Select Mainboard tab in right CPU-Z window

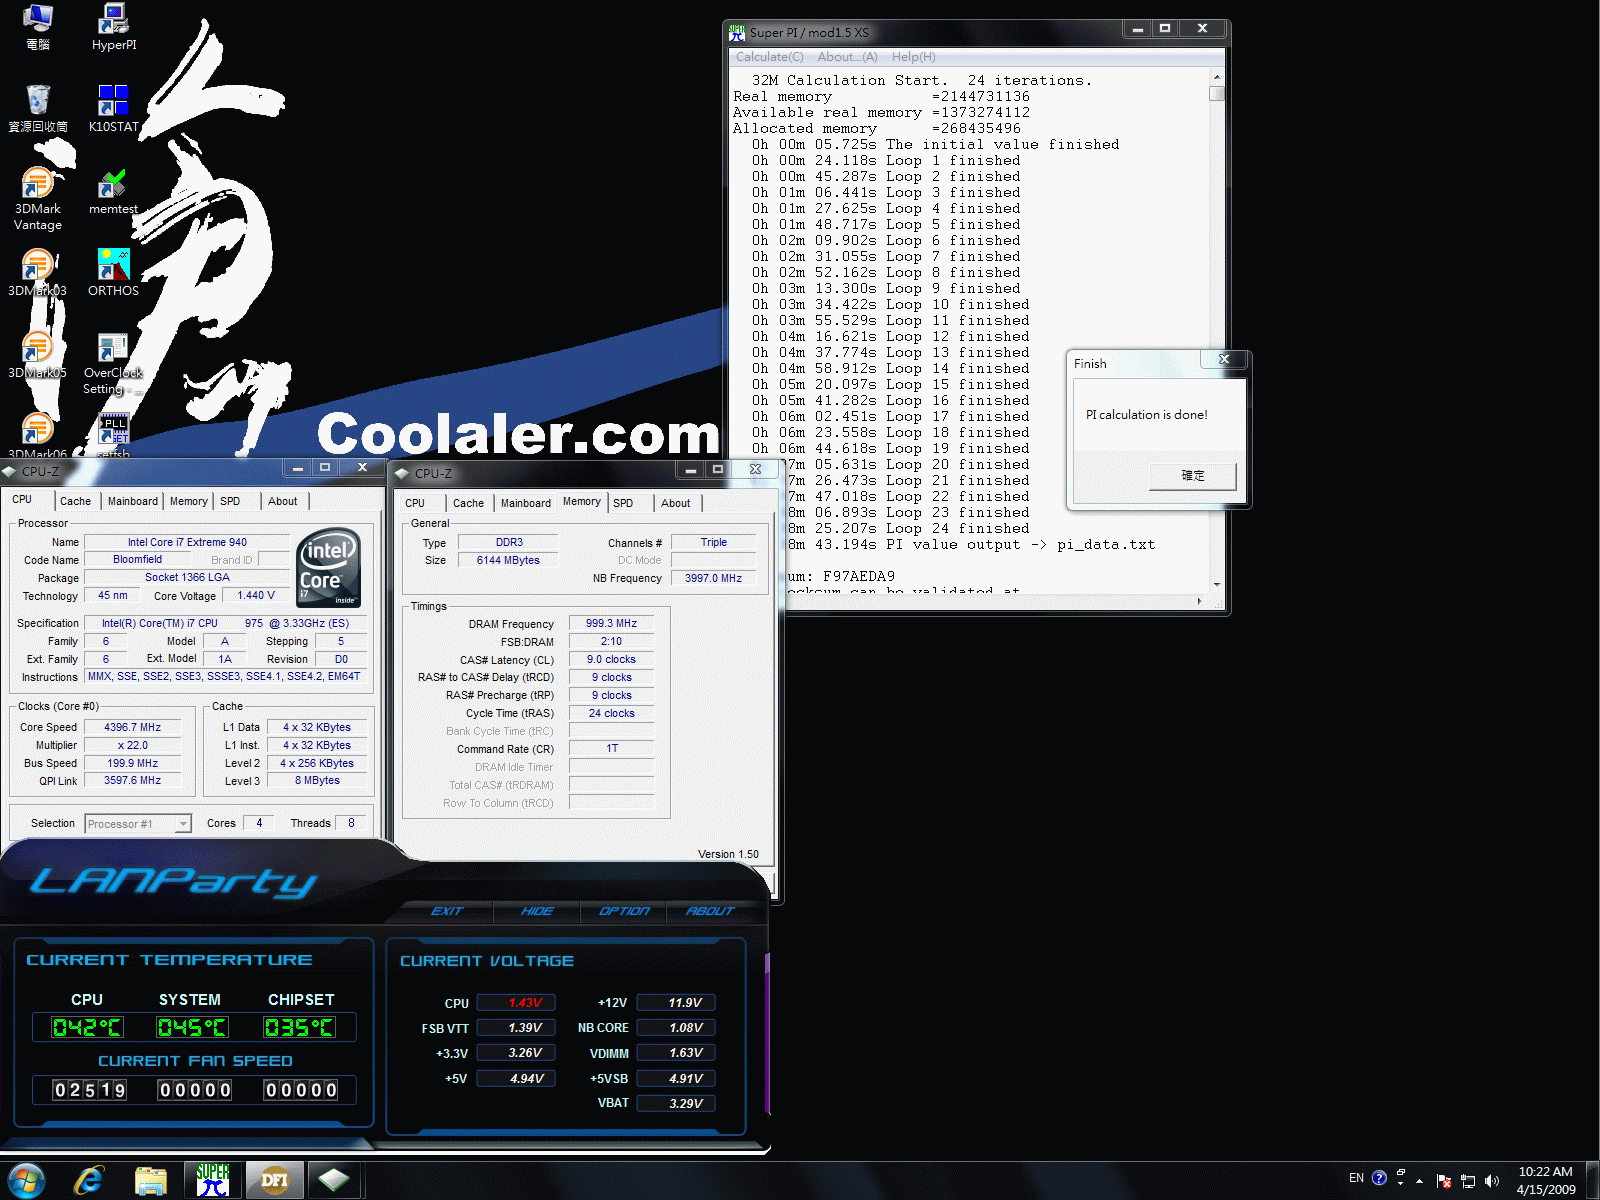point(526,503)
